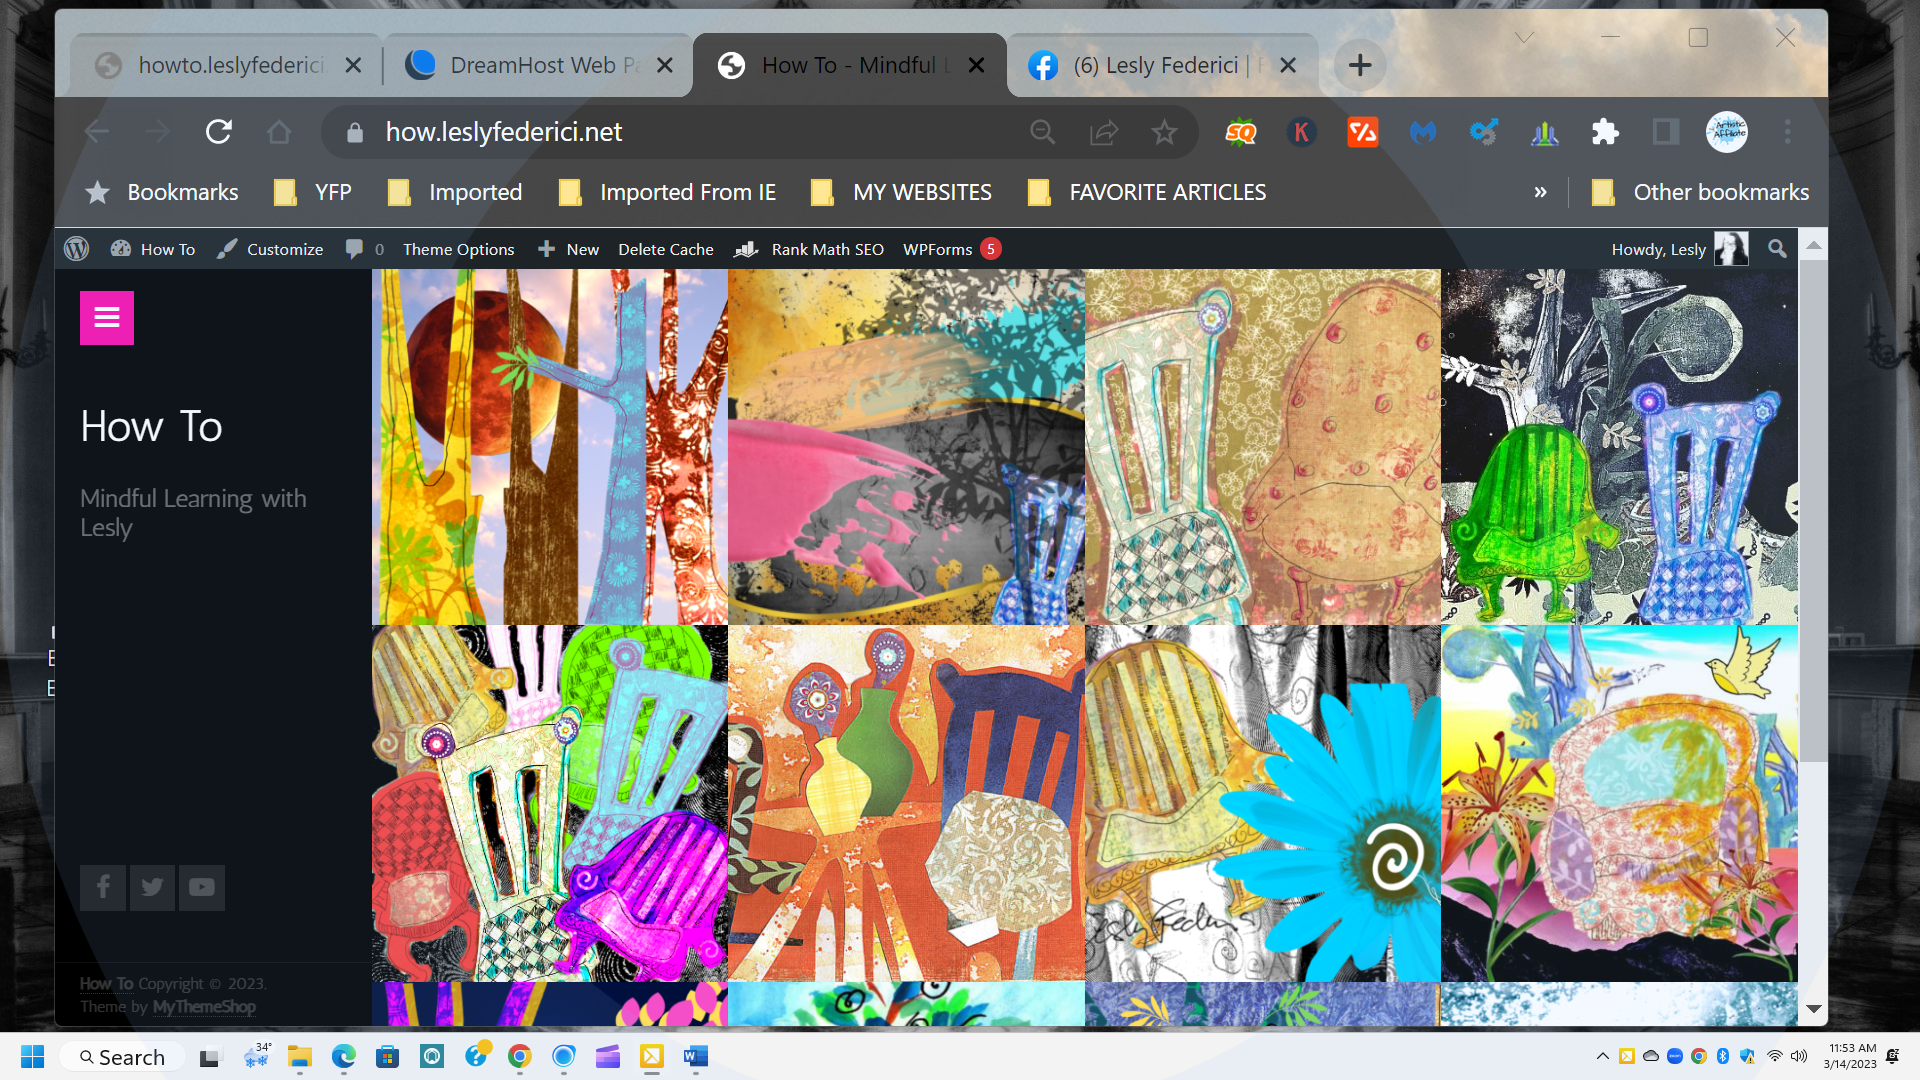Viewport: 1920px width, 1080px height.
Task: Open the MyThemeShop footer link
Action: point(204,1007)
